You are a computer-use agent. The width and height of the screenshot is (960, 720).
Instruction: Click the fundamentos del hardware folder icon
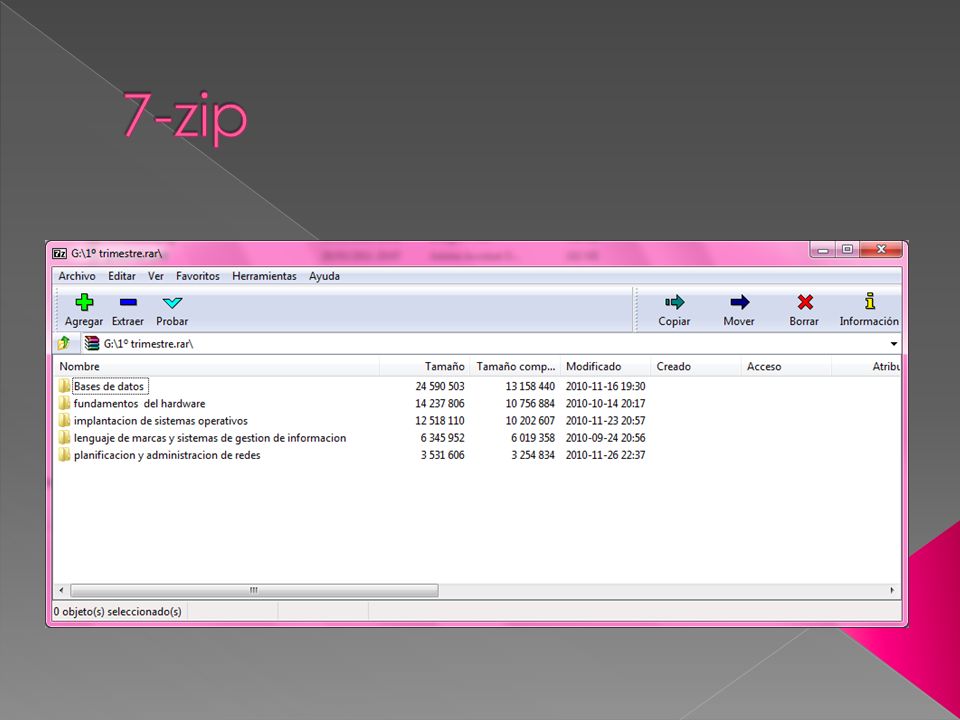pos(64,403)
